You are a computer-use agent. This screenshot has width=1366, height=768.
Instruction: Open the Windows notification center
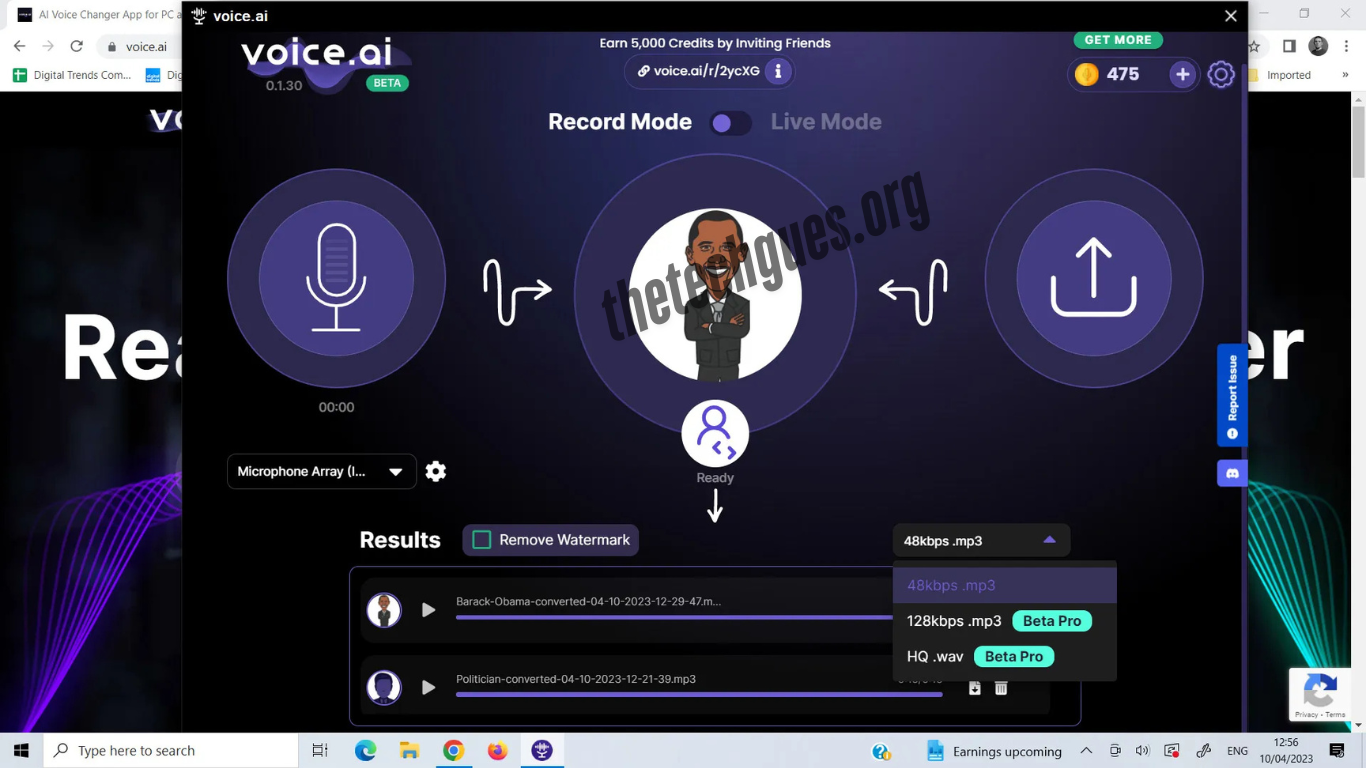tap(1337, 751)
